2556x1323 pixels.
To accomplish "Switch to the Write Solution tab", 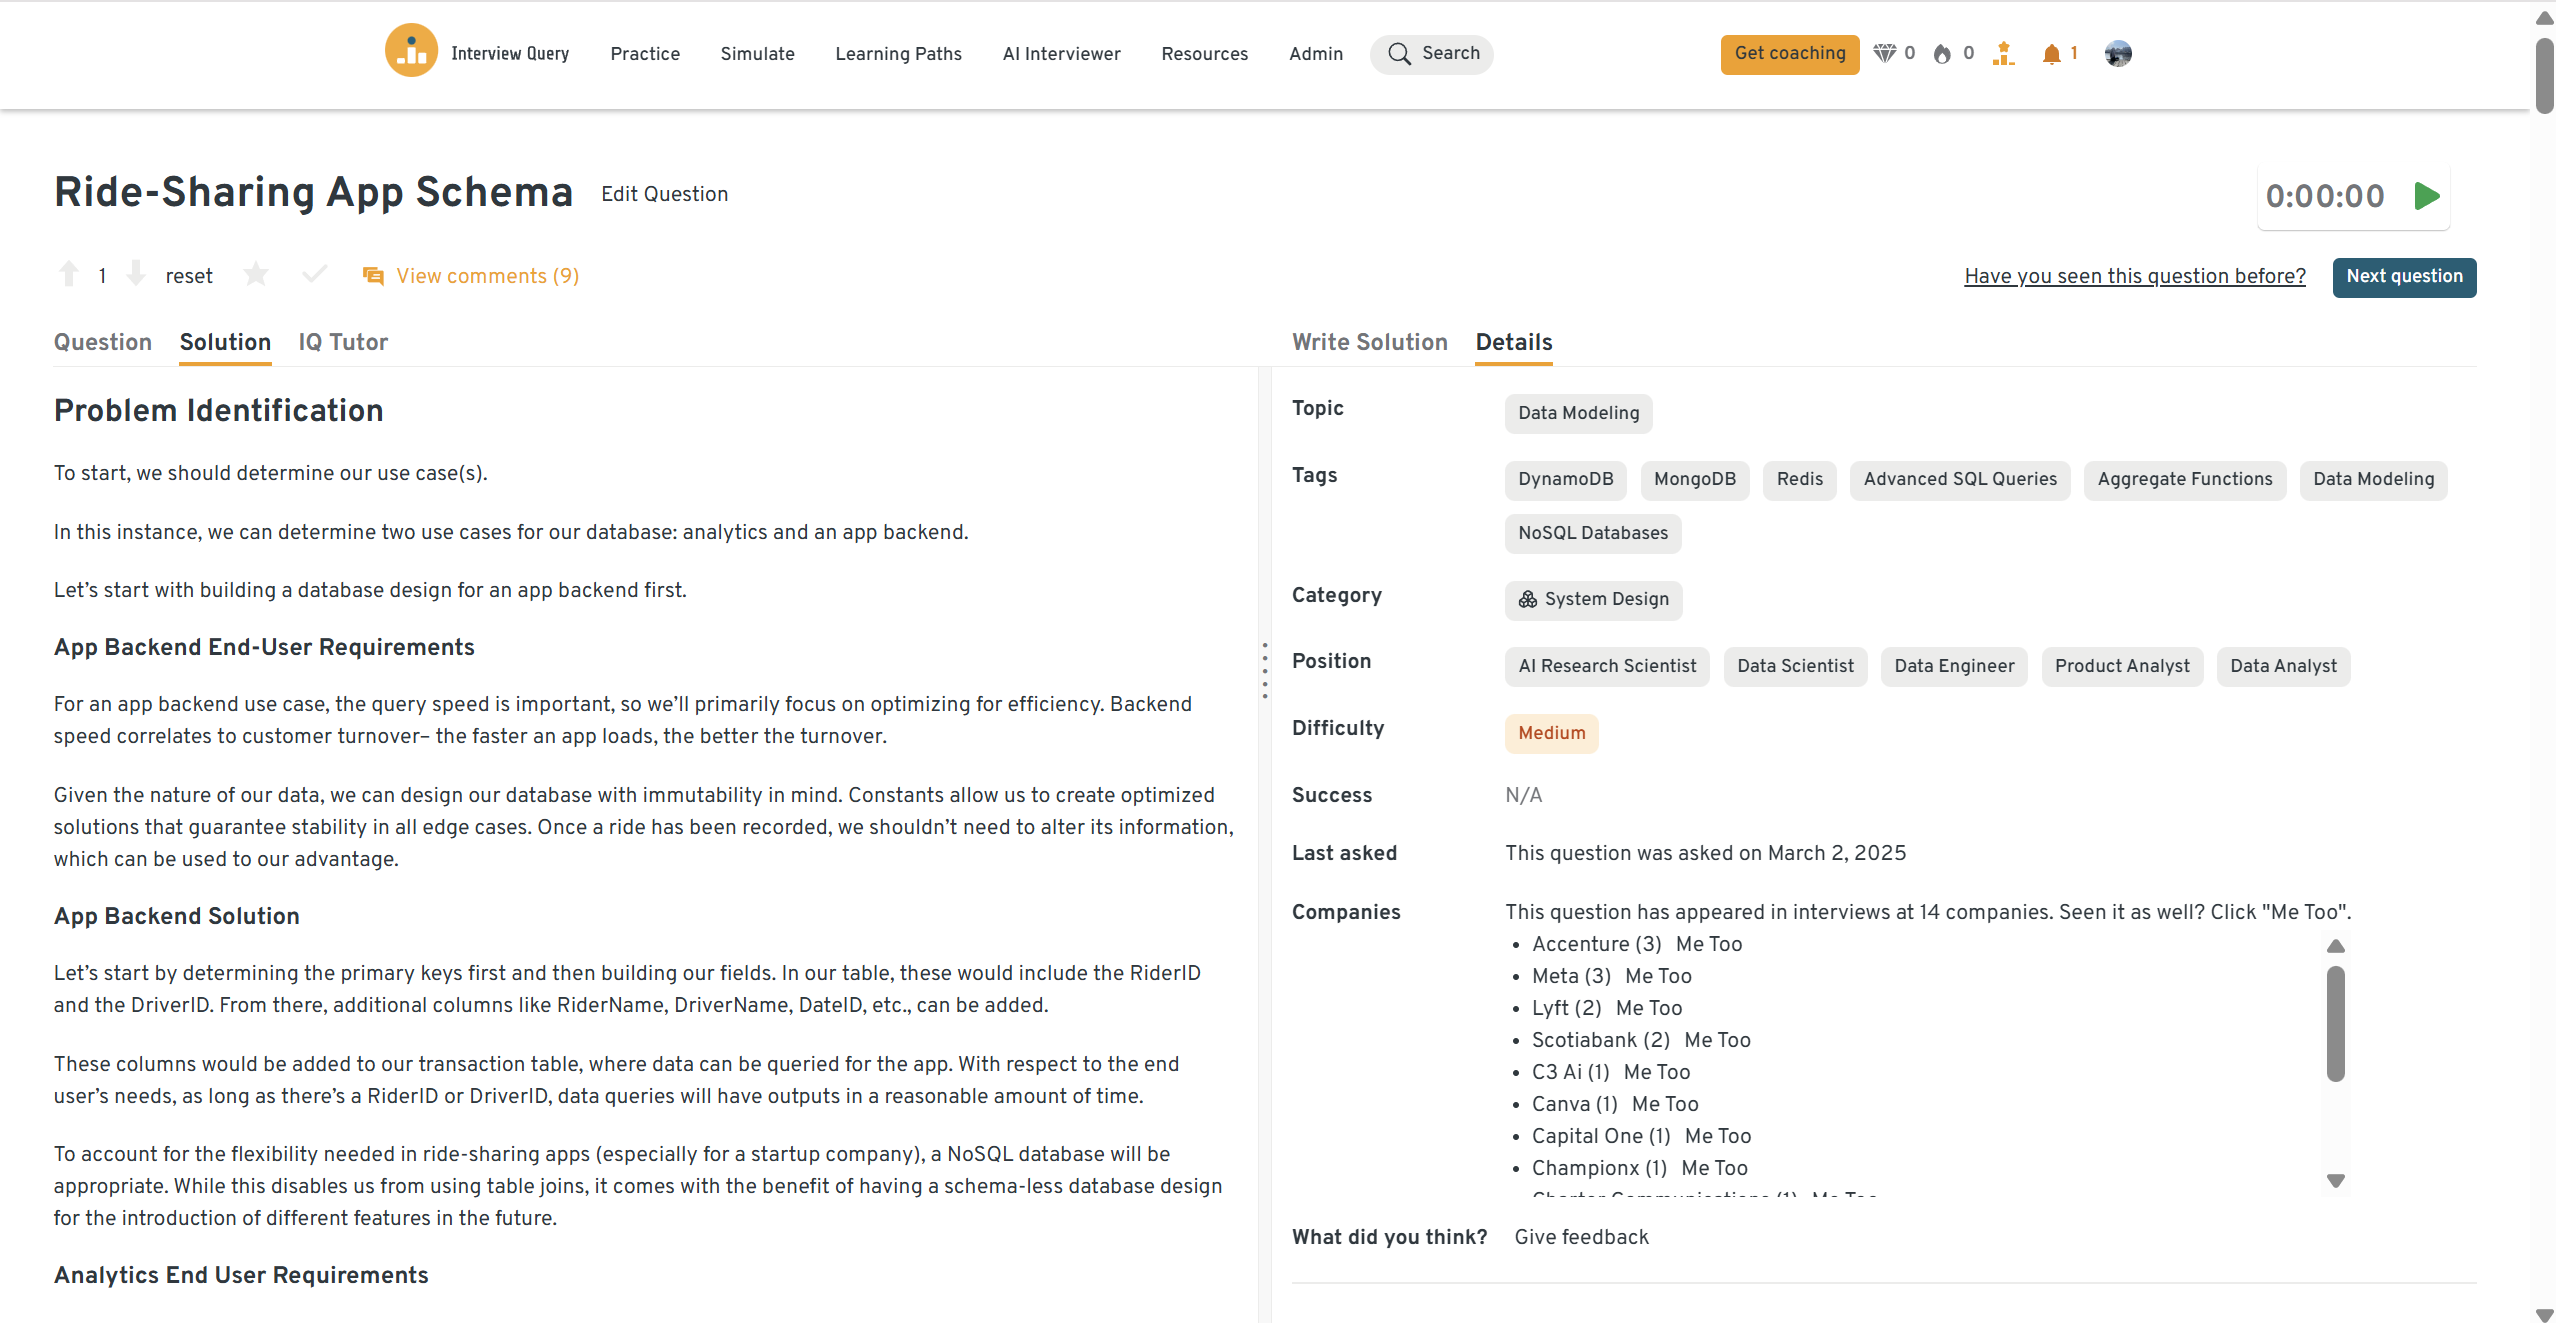I will click(x=1369, y=342).
